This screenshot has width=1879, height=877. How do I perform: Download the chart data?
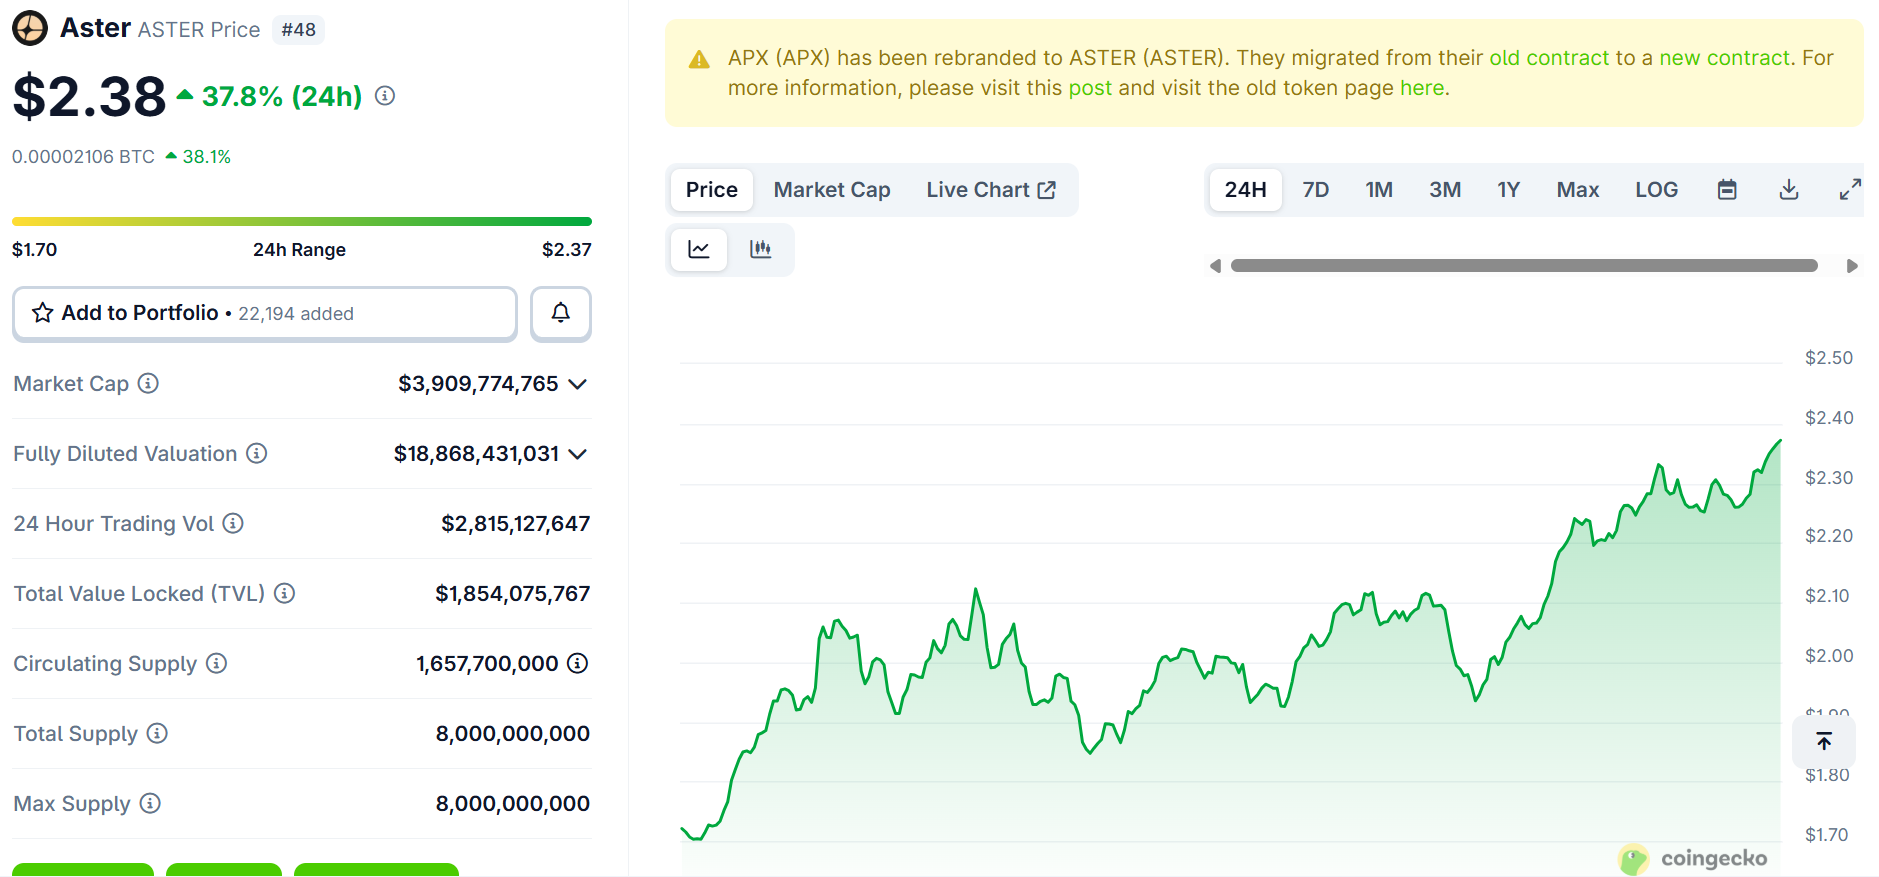[x=1789, y=190]
